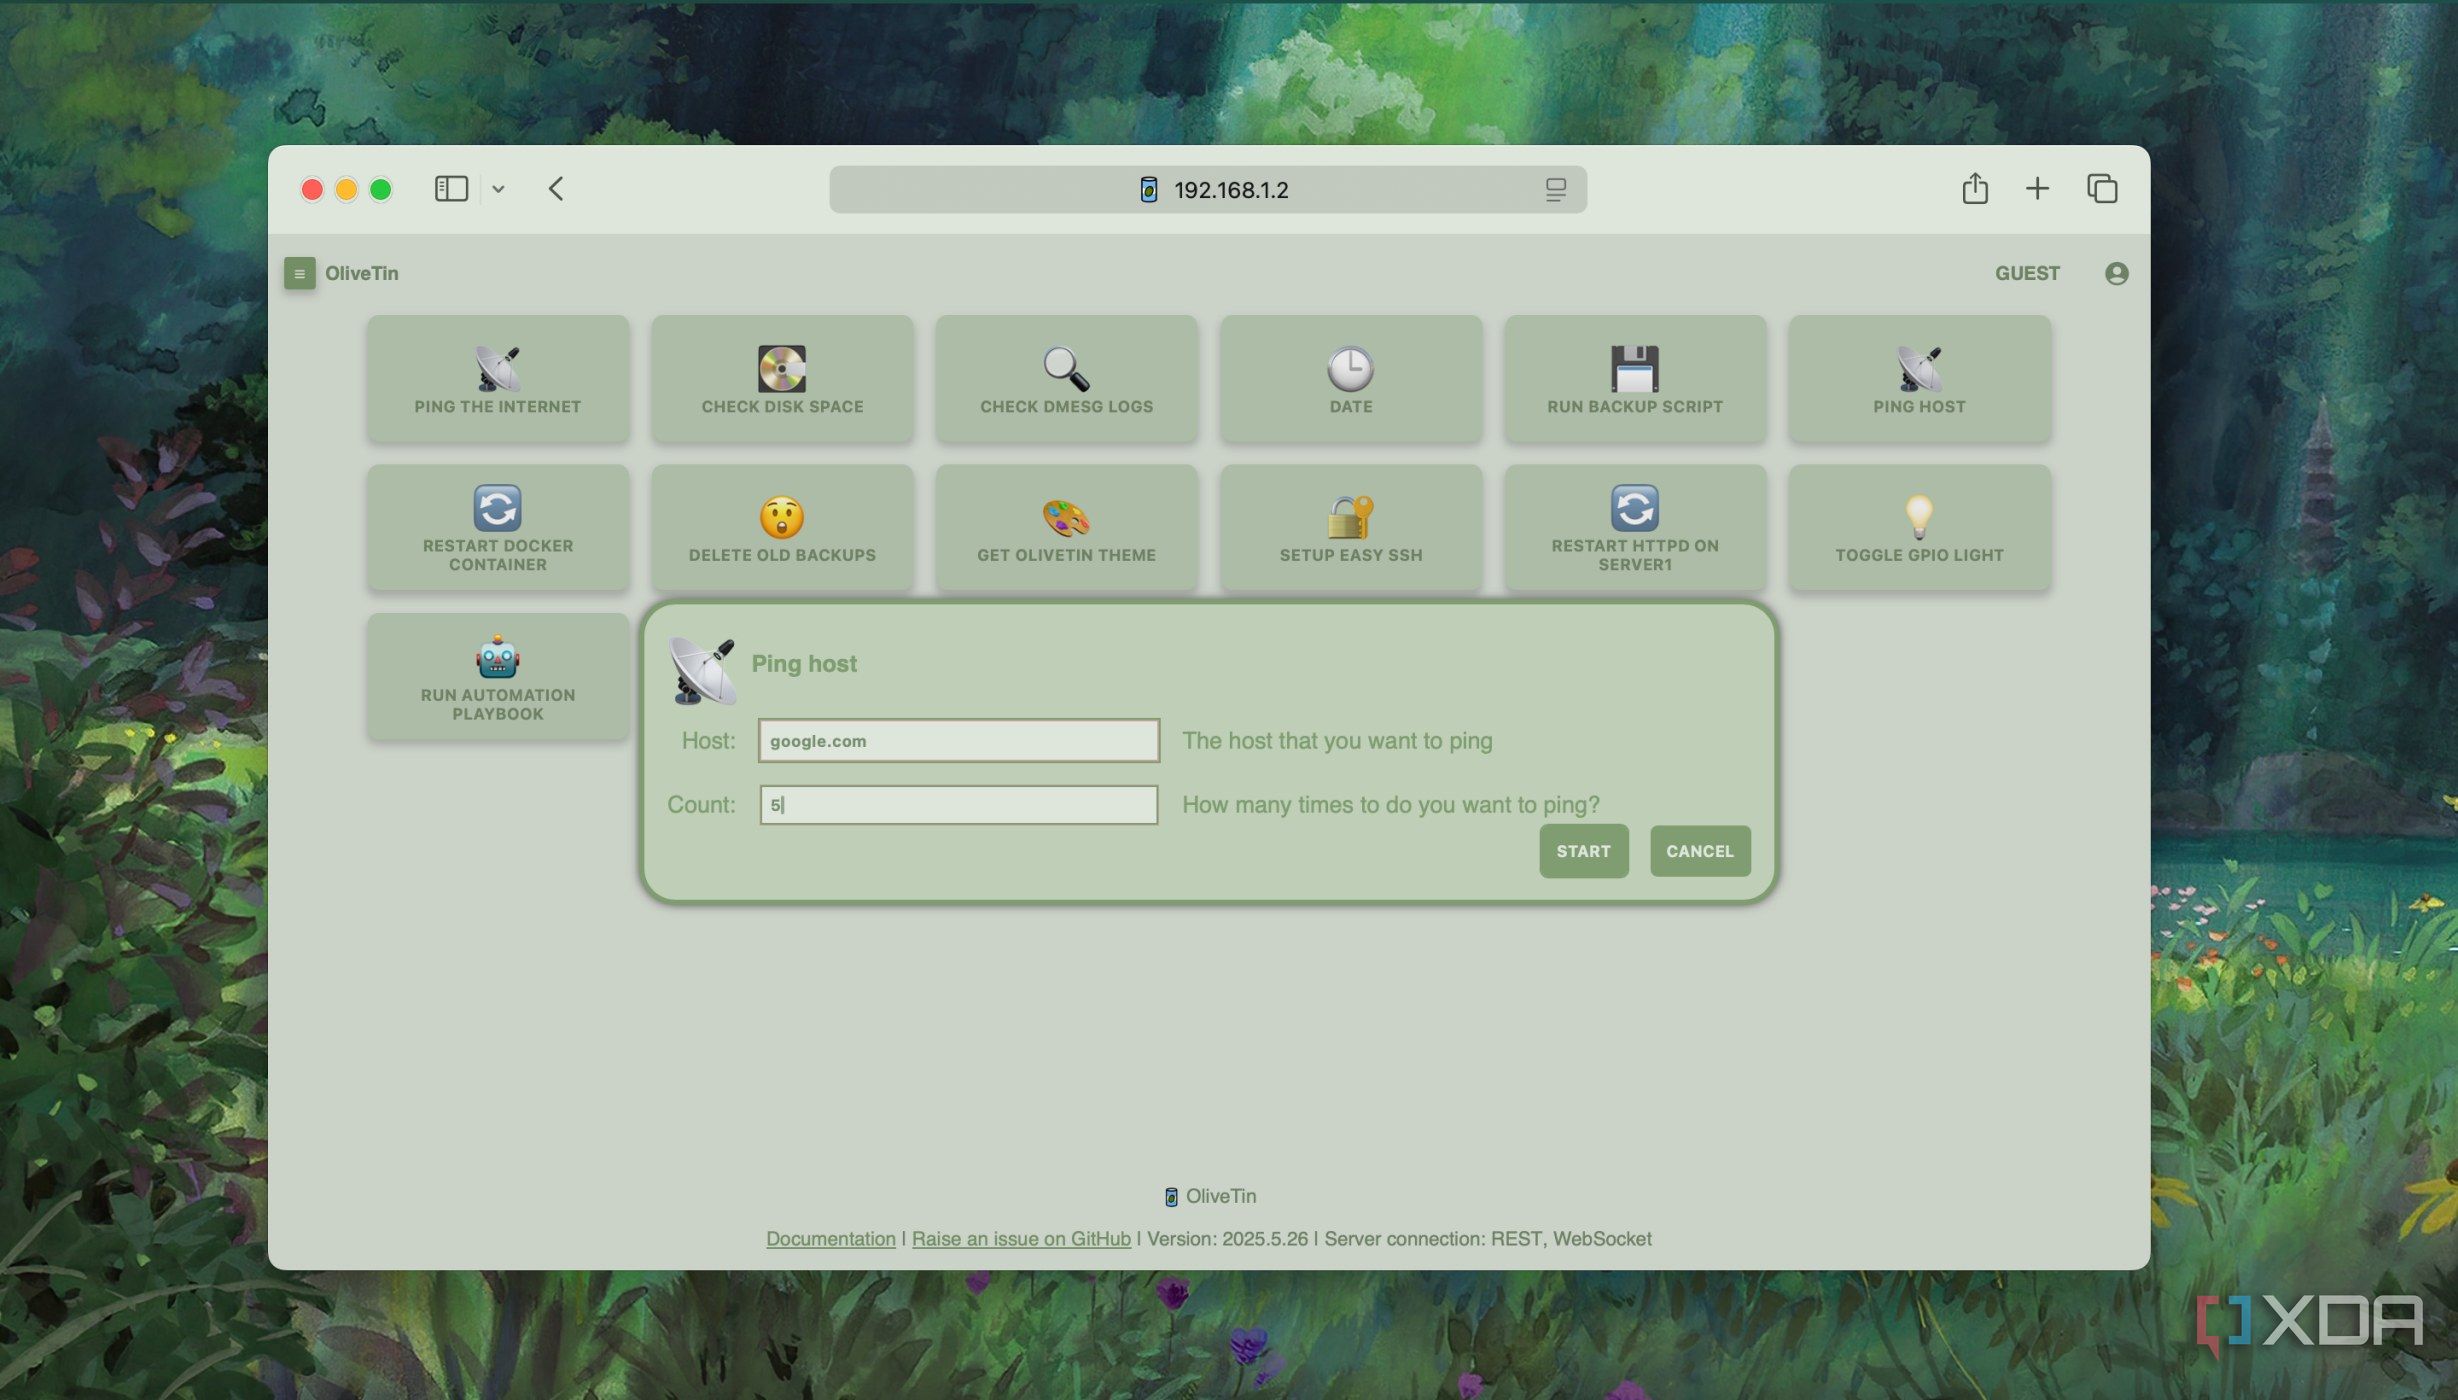This screenshot has width=2458, height=1400.
Task: Start the Run Backup Script action
Action: 1635,379
